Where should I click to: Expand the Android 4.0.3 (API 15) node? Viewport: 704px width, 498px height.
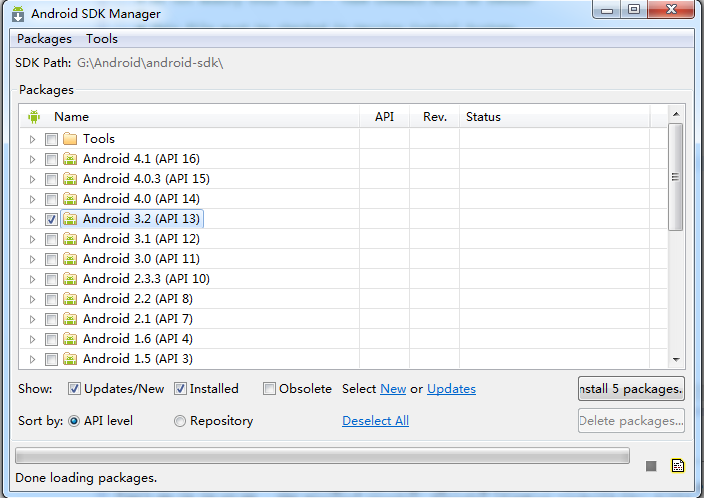pyautogui.click(x=33, y=179)
